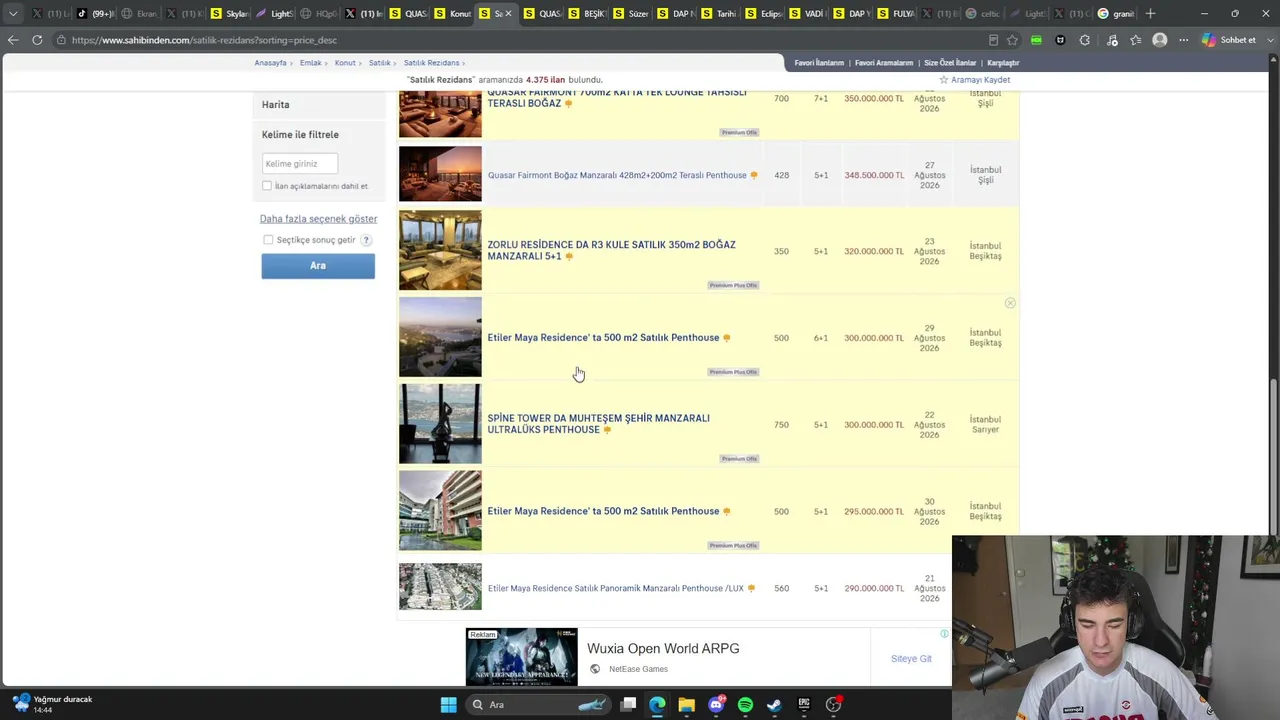
Task: Go to Satılık Rezidans in the breadcrumb
Action: pyautogui.click(x=431, y=63)
